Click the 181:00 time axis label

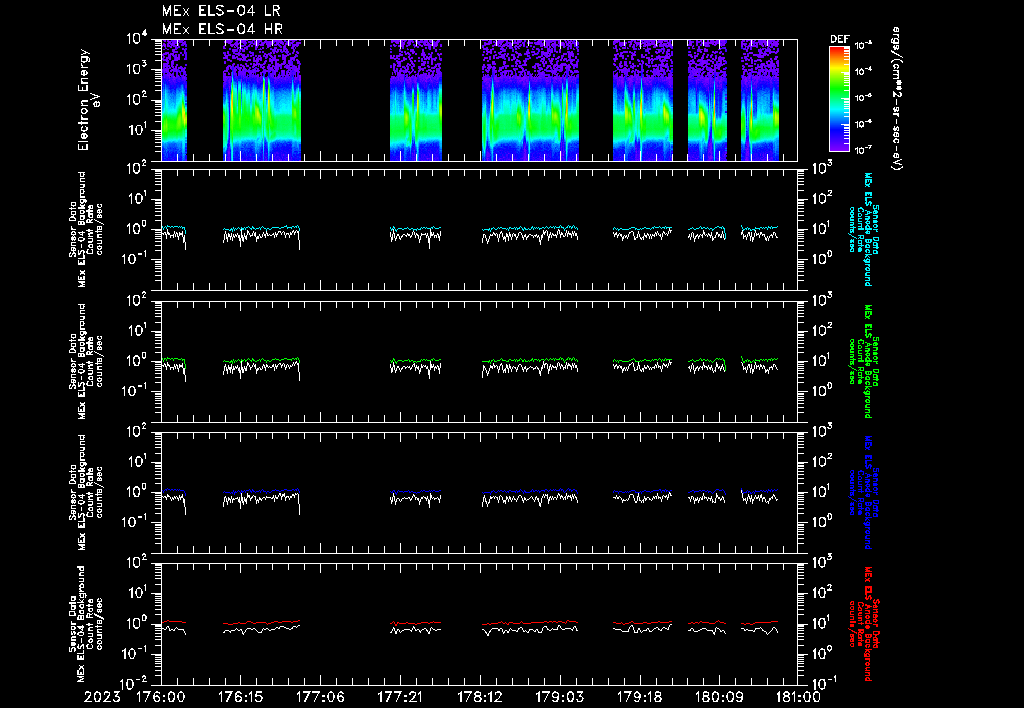[x=797, y=697]
